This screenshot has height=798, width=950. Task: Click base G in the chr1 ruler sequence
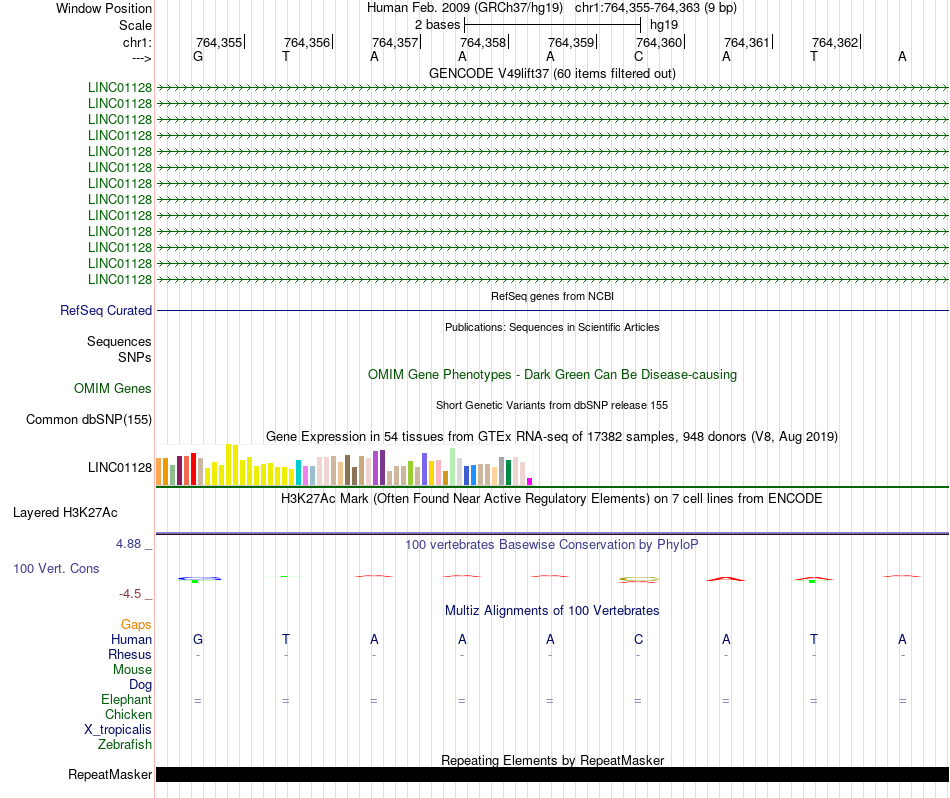pyautogui.click(x=198, y=56)
